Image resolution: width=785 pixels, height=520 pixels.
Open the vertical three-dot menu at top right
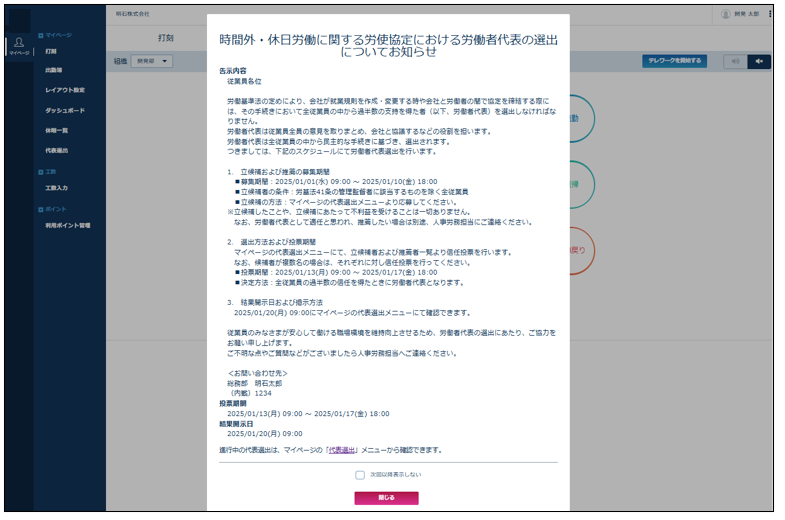(x=770, y=14)
